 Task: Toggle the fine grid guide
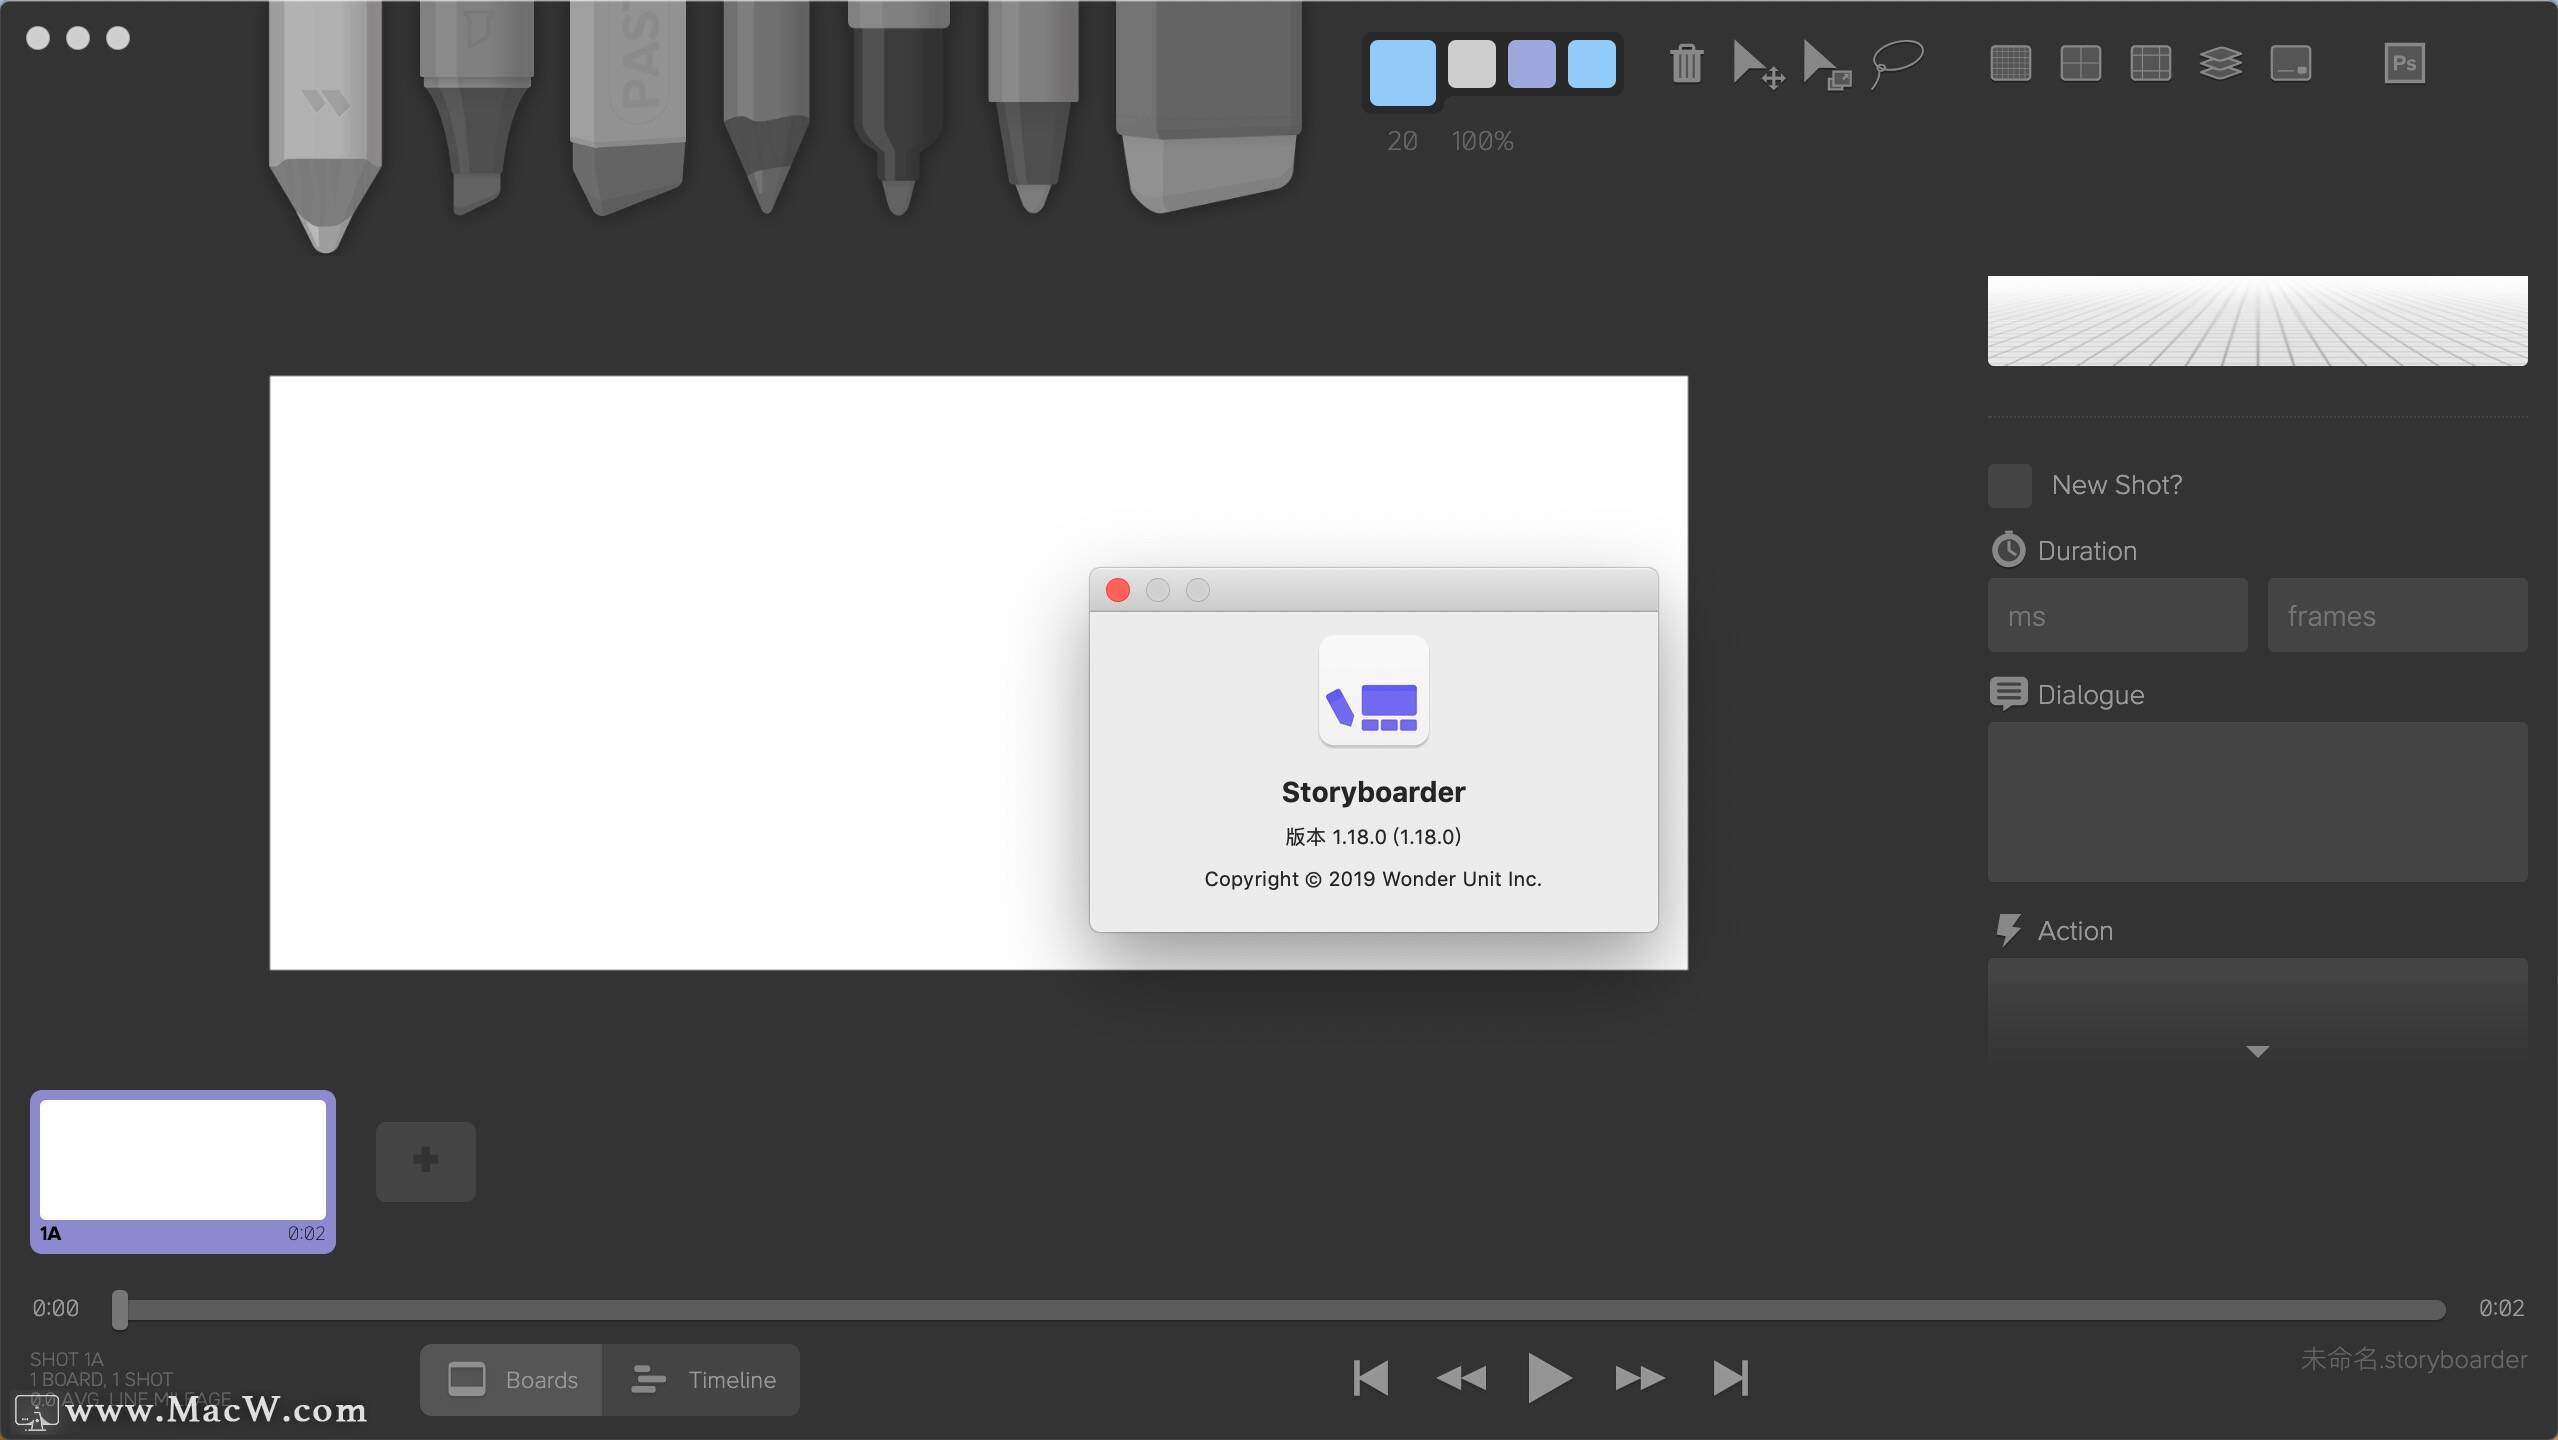coord(2010,64)
